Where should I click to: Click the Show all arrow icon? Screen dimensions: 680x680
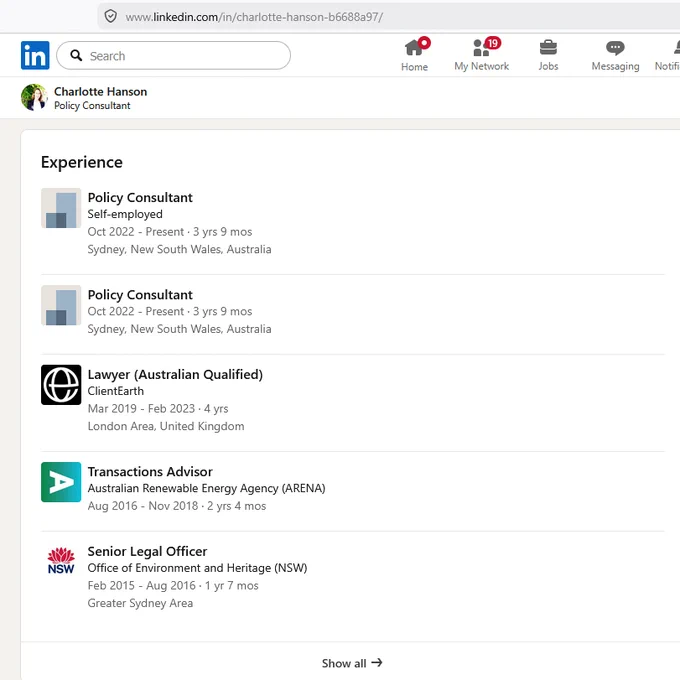coord(377,663)
